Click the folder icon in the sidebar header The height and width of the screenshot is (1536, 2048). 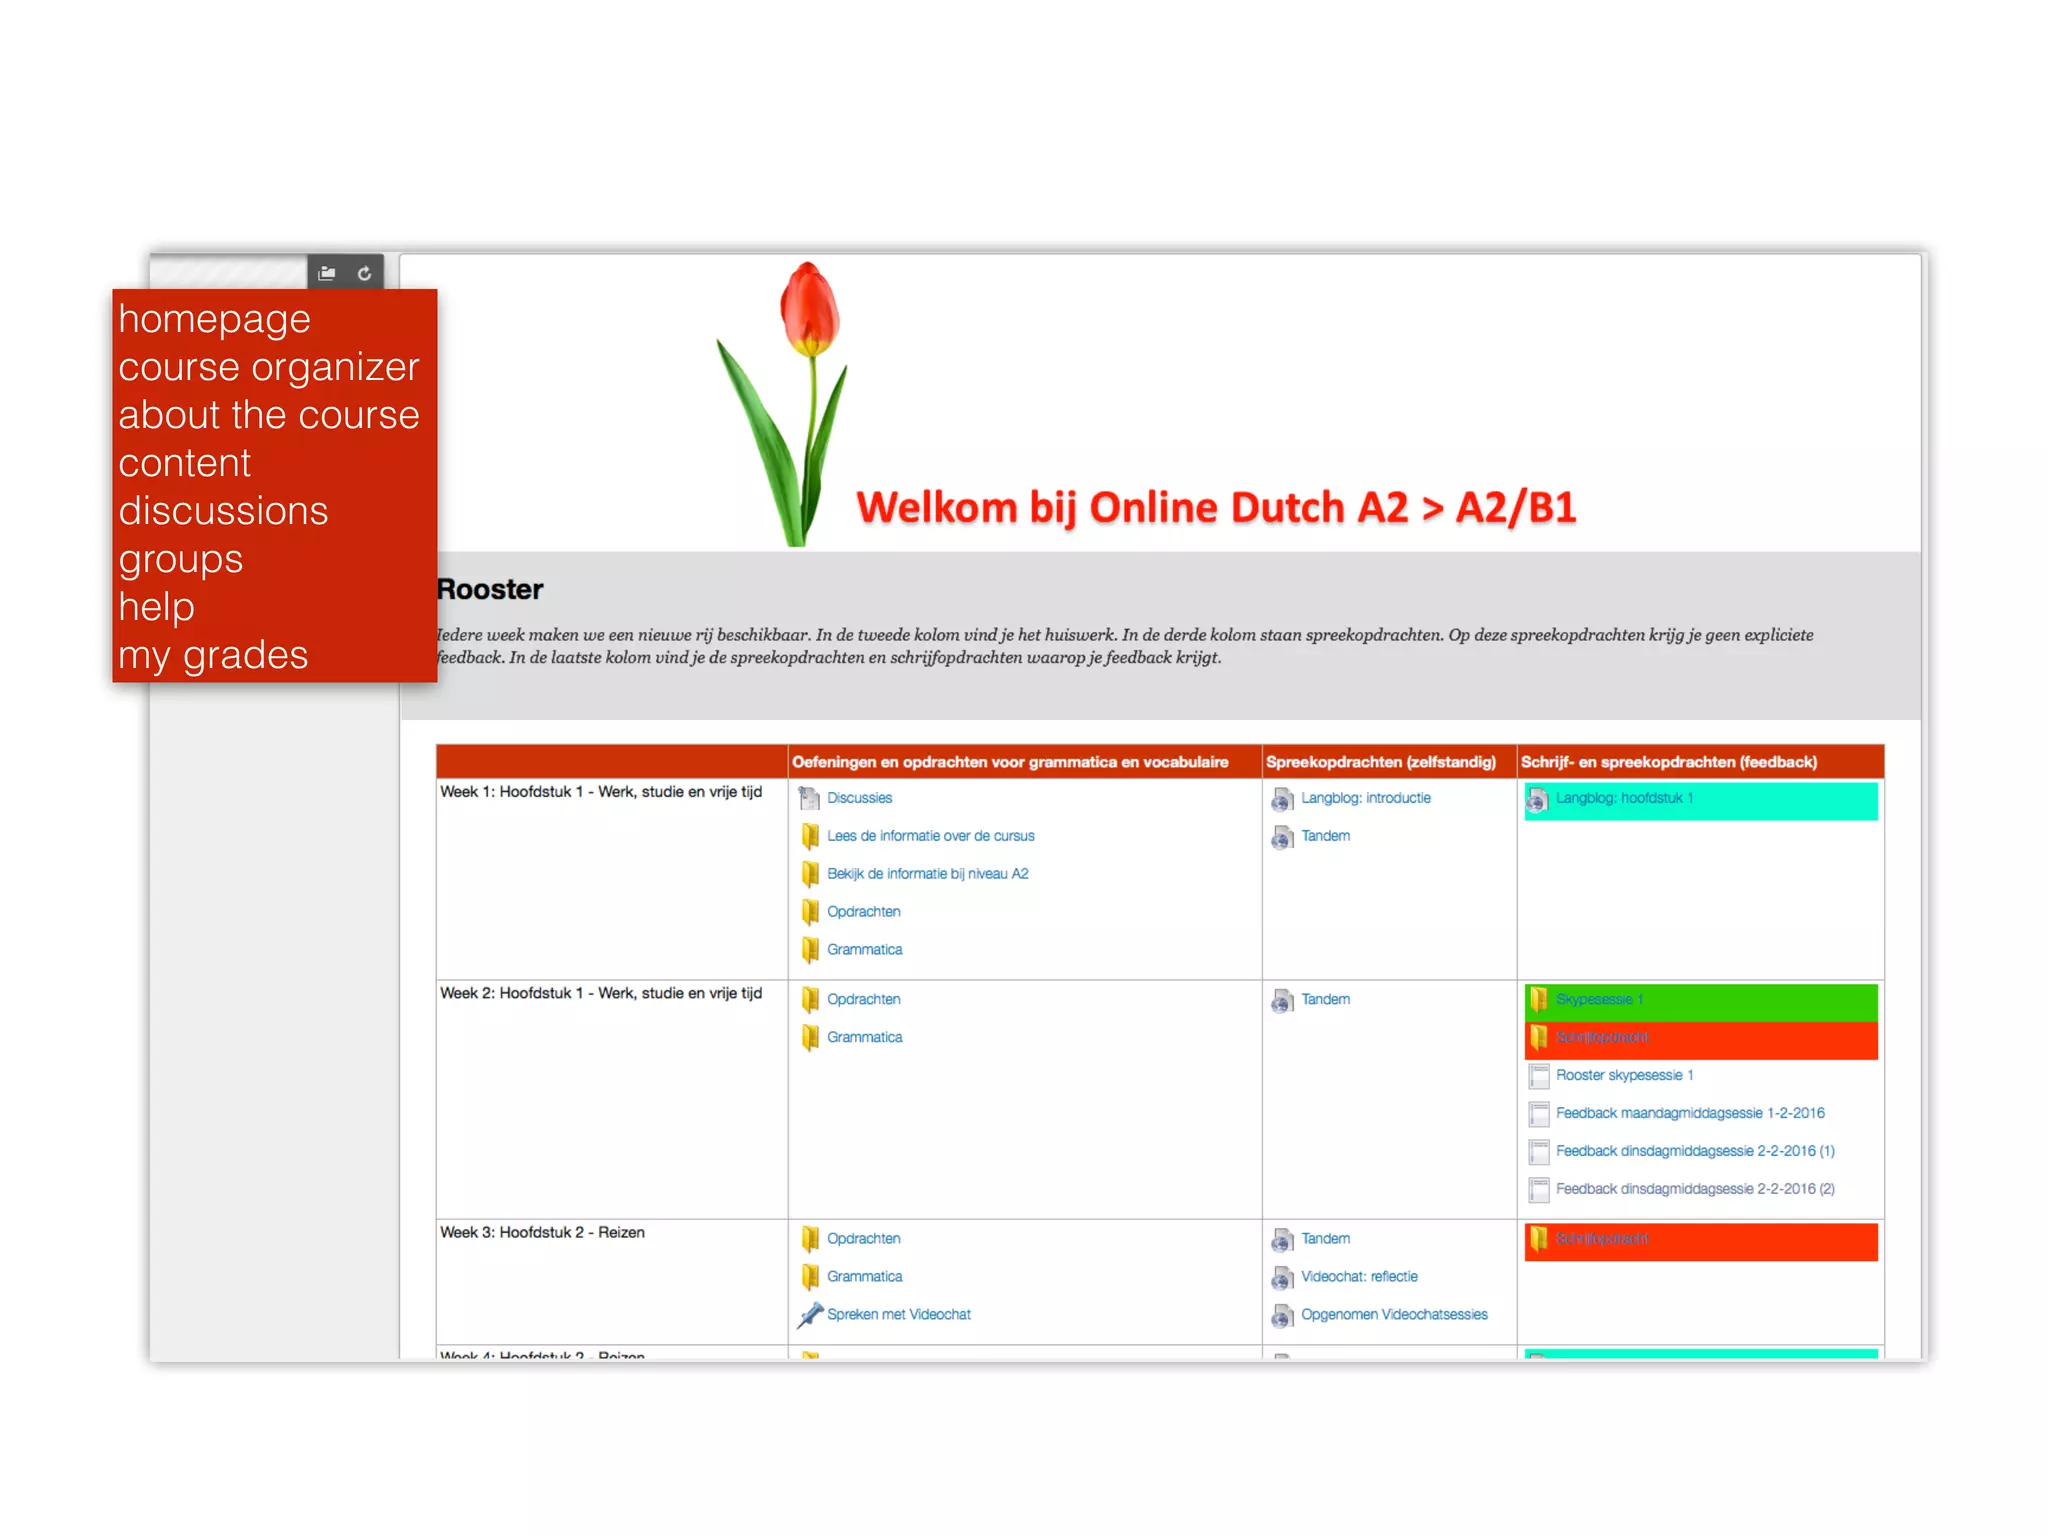[x=327, y=273]
